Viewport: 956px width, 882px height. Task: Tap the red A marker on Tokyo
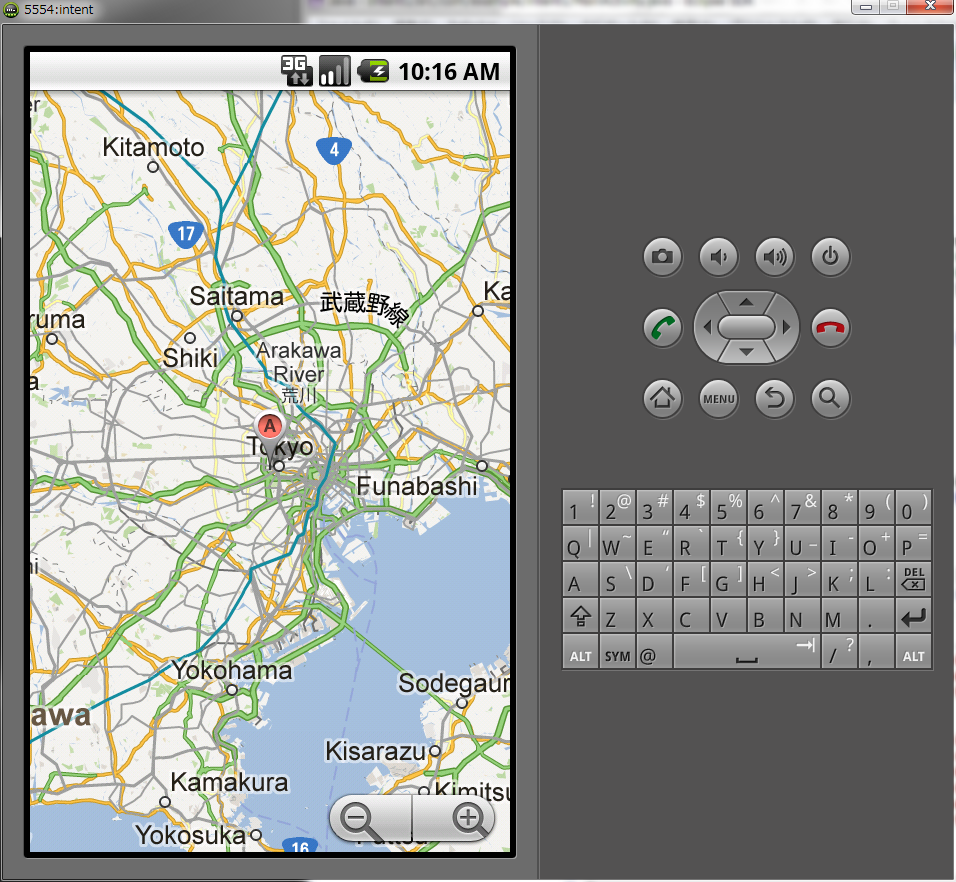[269, 427]
